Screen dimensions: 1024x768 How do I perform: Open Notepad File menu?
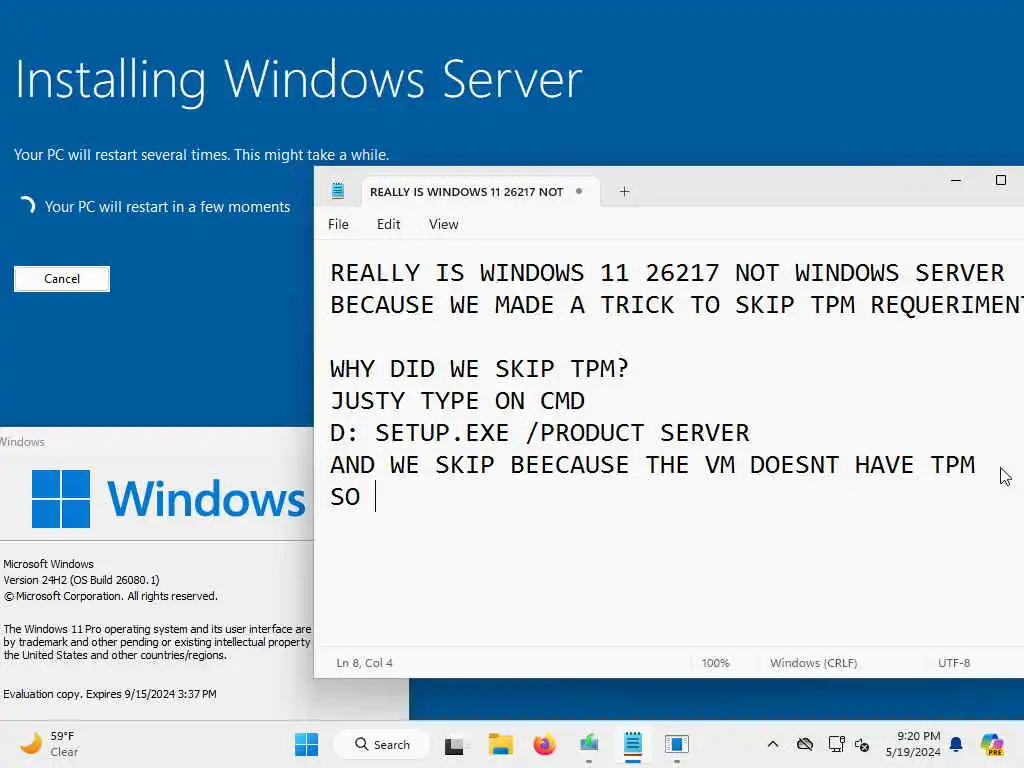click(338, 224)
